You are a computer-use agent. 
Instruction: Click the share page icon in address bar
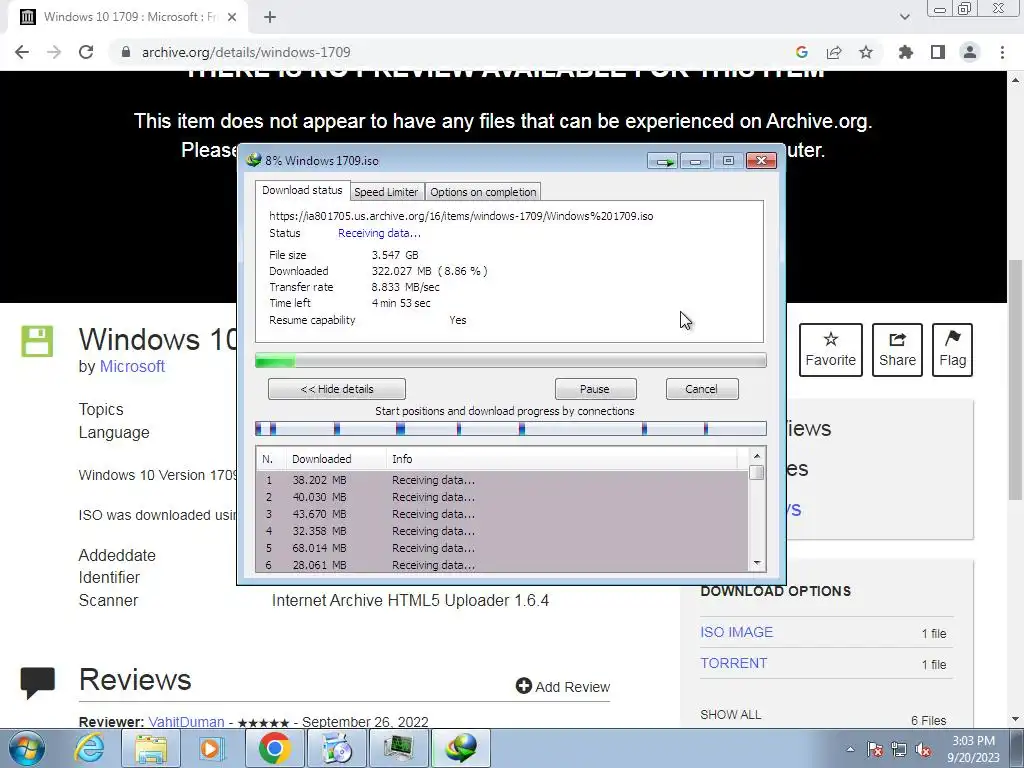[834, 52]
